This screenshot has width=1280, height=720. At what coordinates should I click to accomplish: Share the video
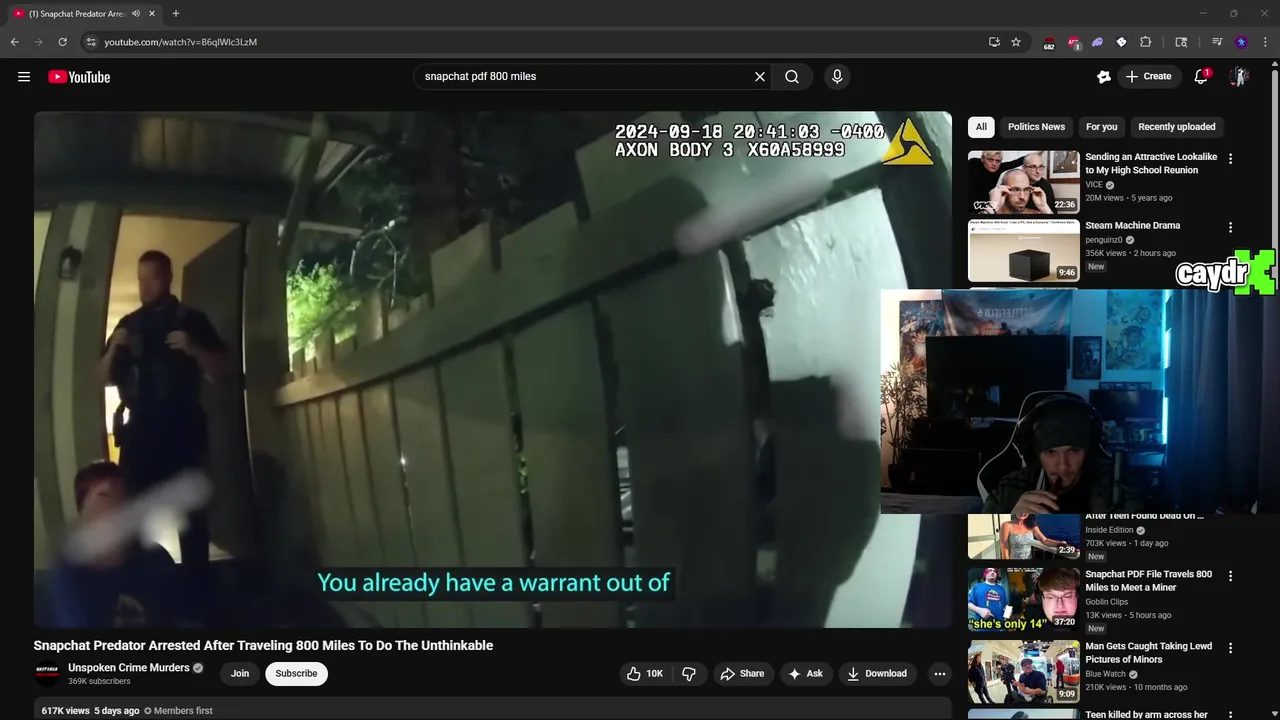click(x=742, y=674)
